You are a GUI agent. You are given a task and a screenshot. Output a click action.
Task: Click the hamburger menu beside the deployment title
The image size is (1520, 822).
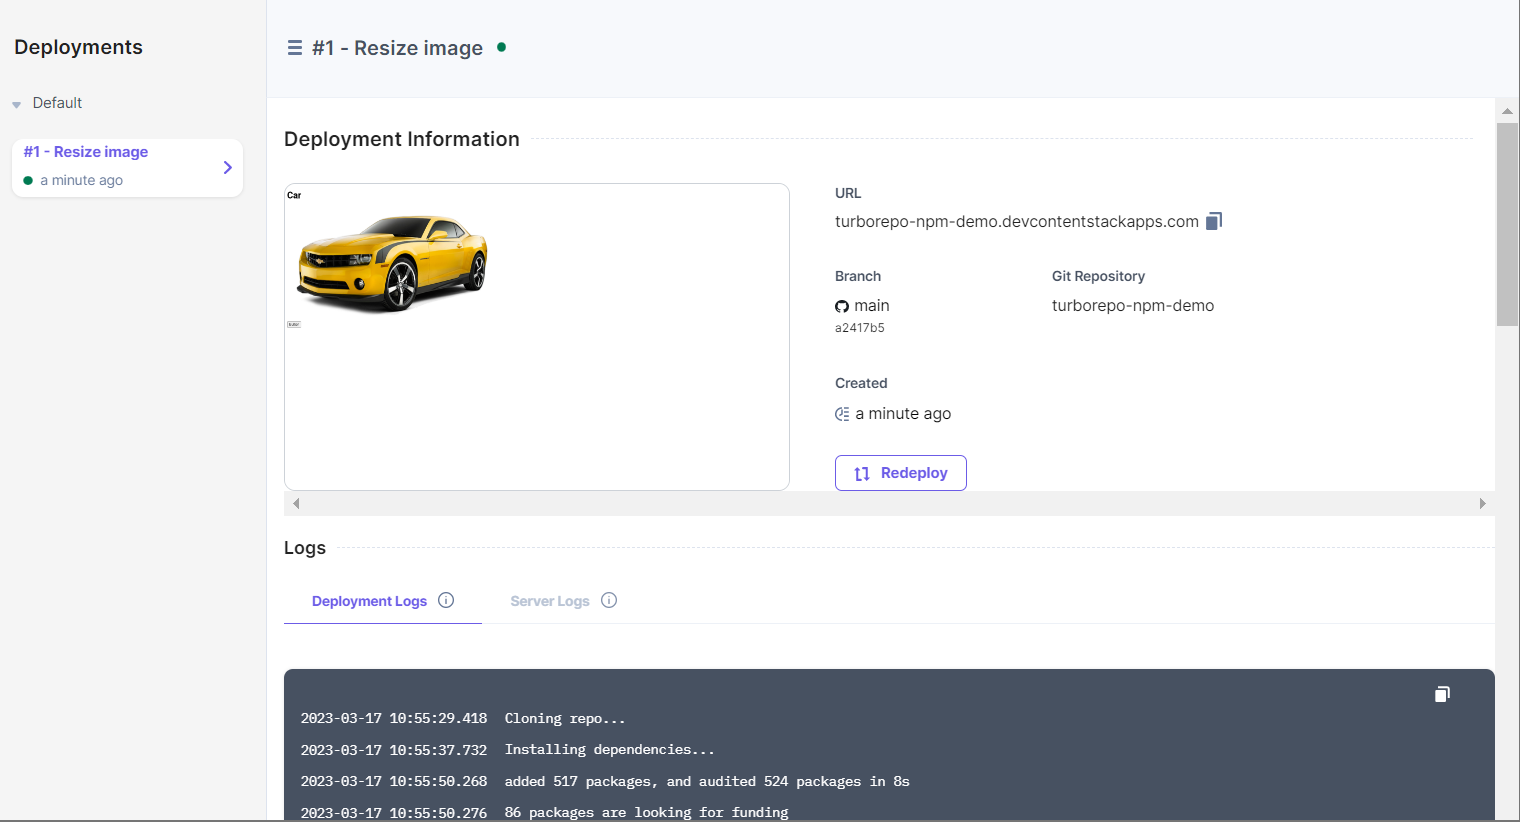pos(293,47)
